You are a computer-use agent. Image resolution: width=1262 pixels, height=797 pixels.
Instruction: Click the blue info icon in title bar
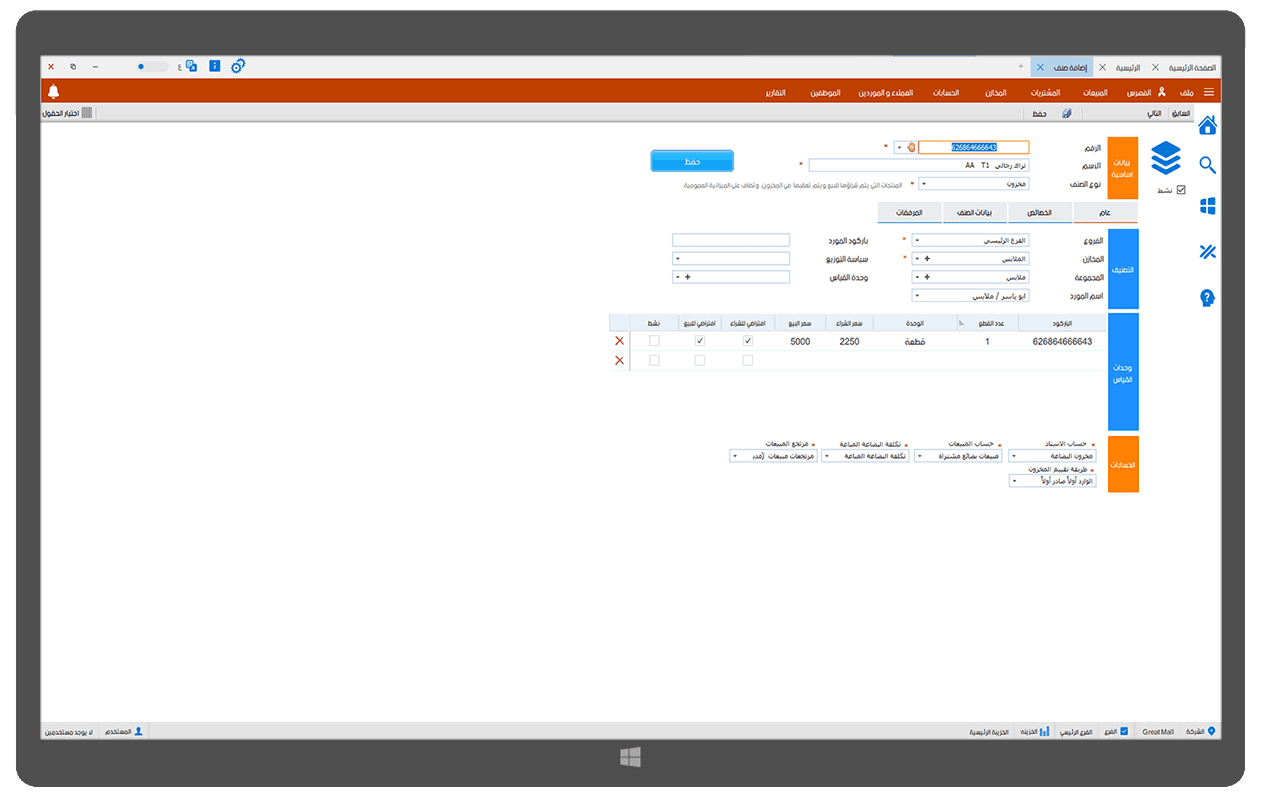click(x=214, y=66)
